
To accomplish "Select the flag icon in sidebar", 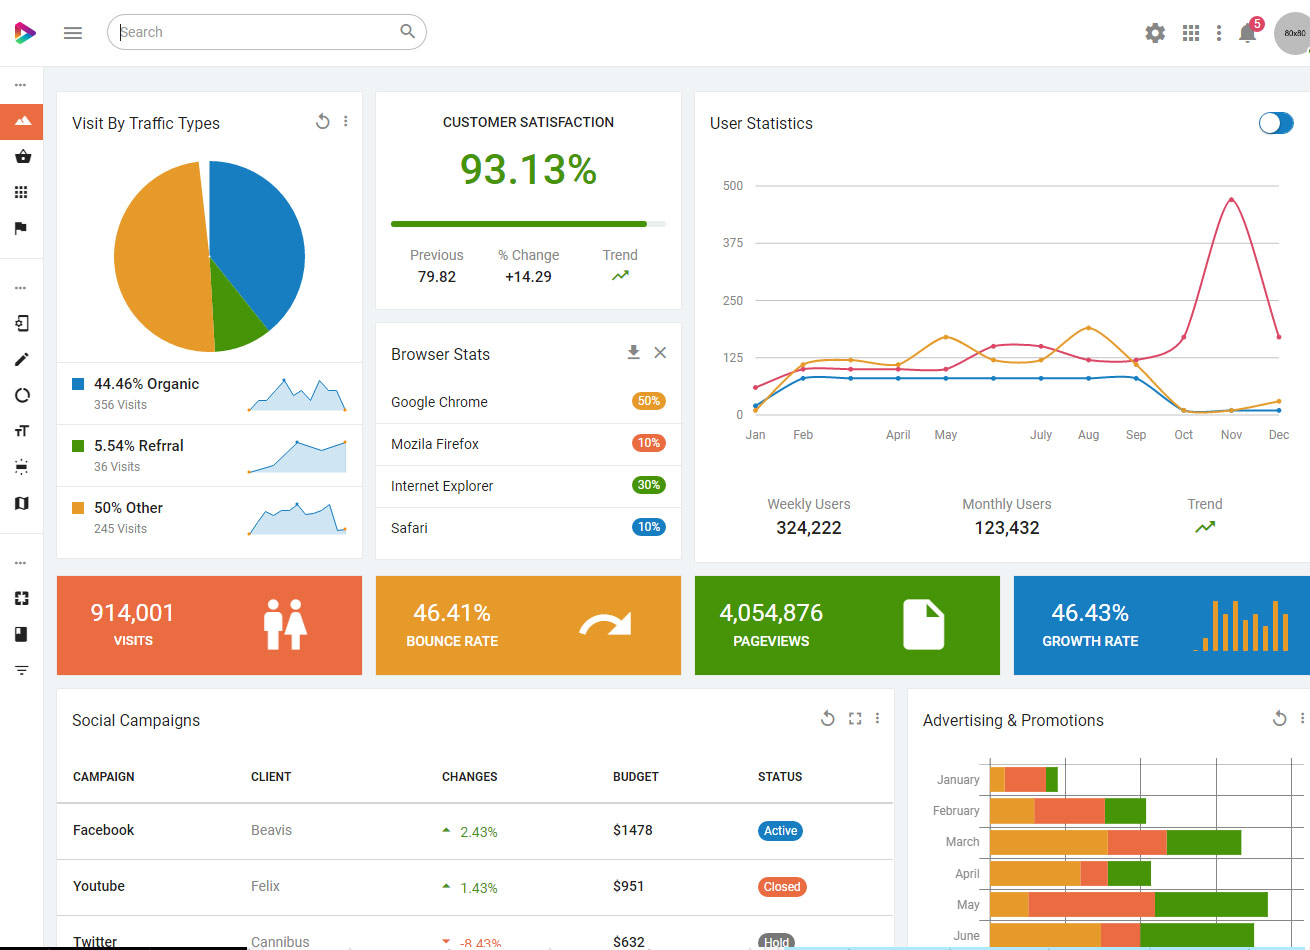I will [22, 229].
